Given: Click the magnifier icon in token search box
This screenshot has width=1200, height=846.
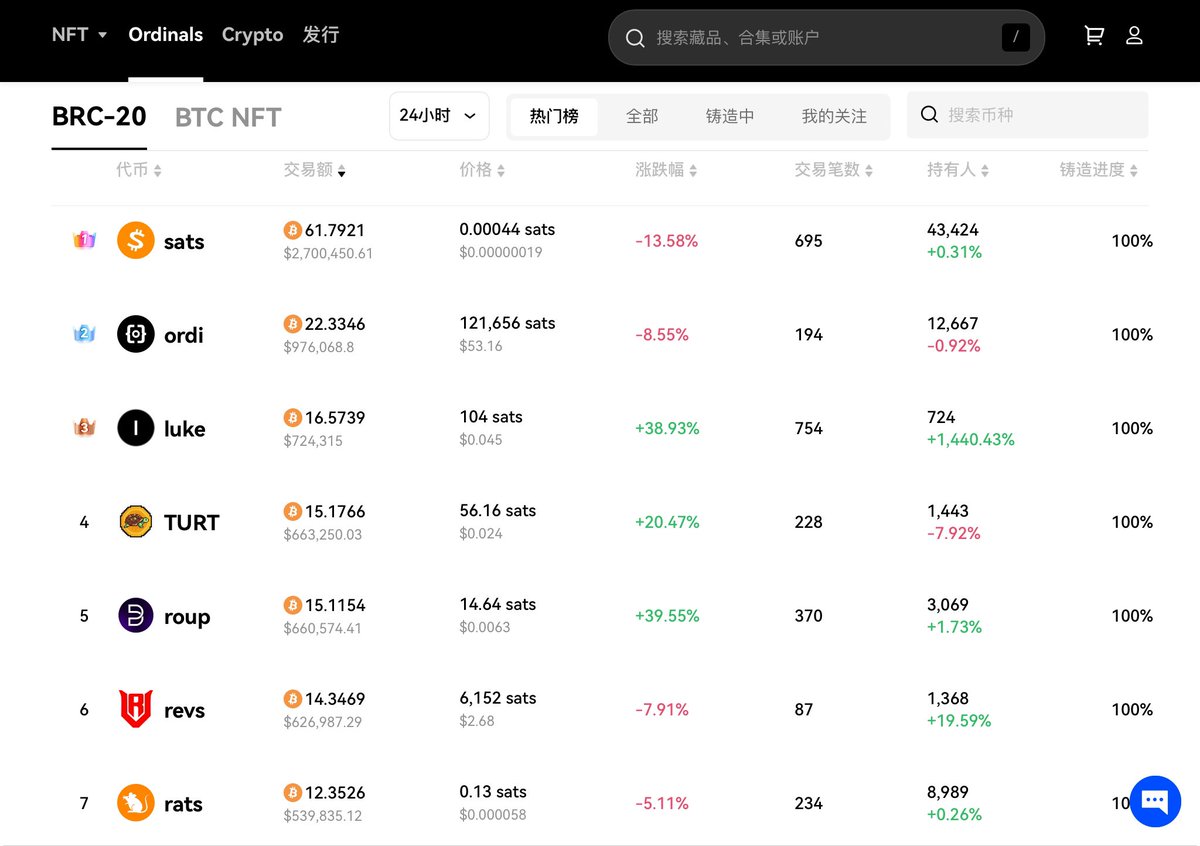Looking at the screenshot, I should click(x=929, y=115).
